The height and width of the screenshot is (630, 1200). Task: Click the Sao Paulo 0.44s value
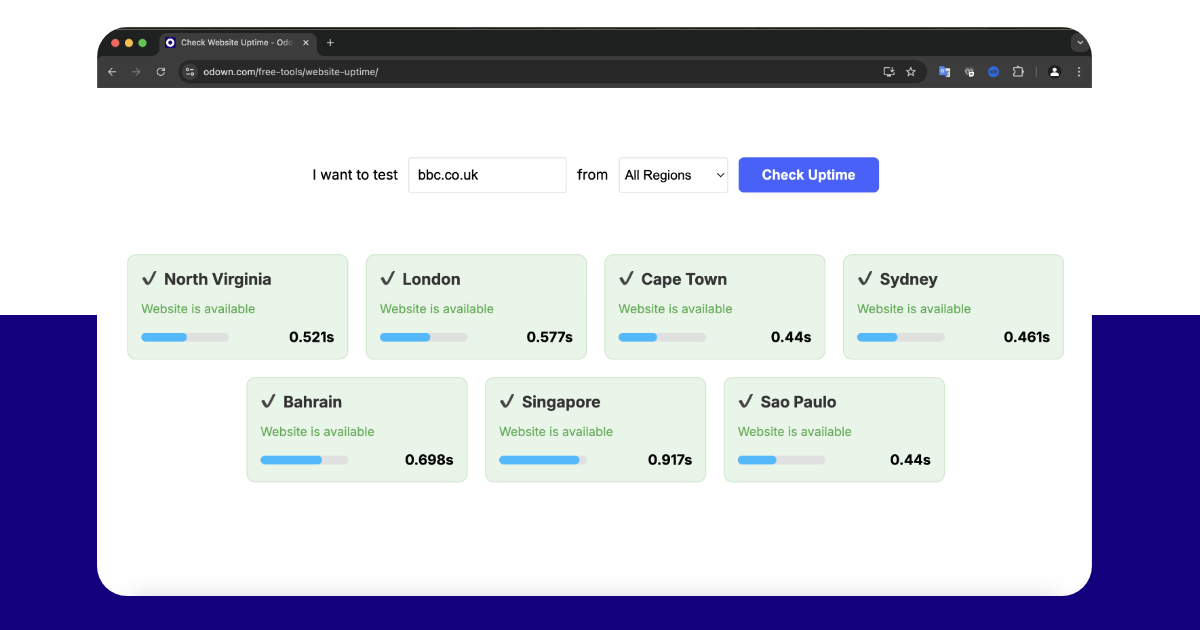pyautogui.click(x=911, y=460)
